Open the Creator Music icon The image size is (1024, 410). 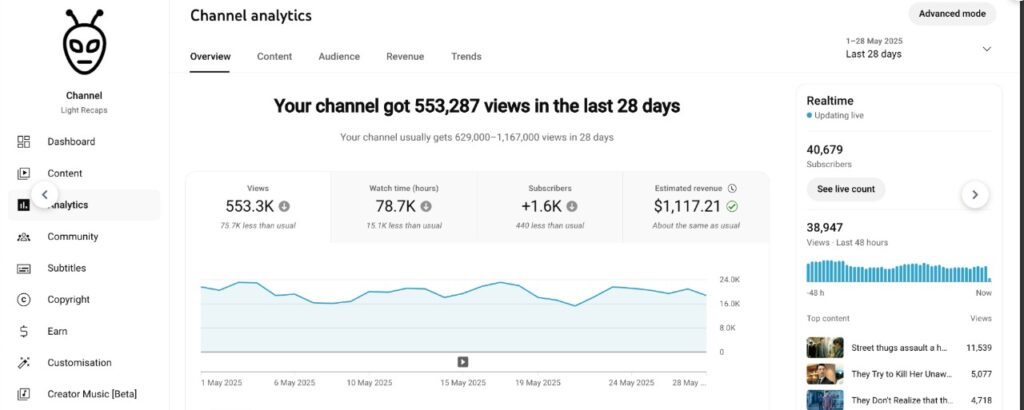[24, 394]
